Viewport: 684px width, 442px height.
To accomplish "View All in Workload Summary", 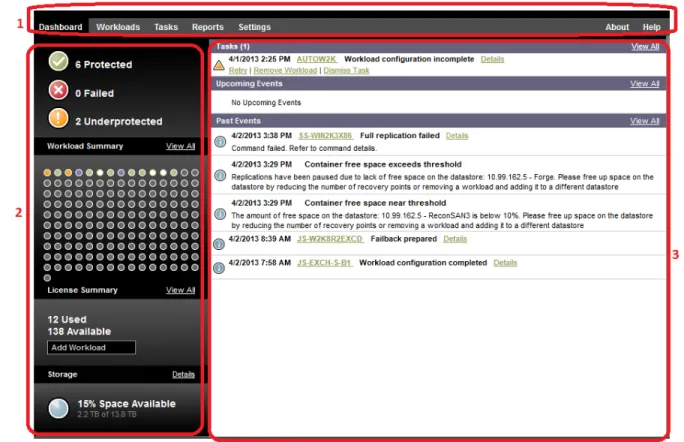I will (180, 146).
